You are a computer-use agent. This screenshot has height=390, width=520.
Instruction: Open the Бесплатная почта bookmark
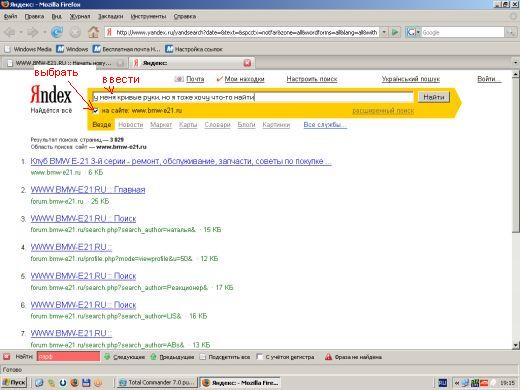127,49
